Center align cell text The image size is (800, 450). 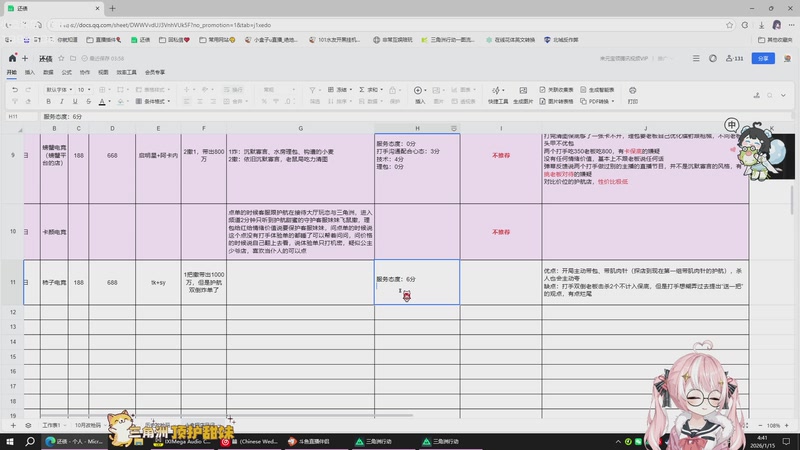[x=200, y=102]
